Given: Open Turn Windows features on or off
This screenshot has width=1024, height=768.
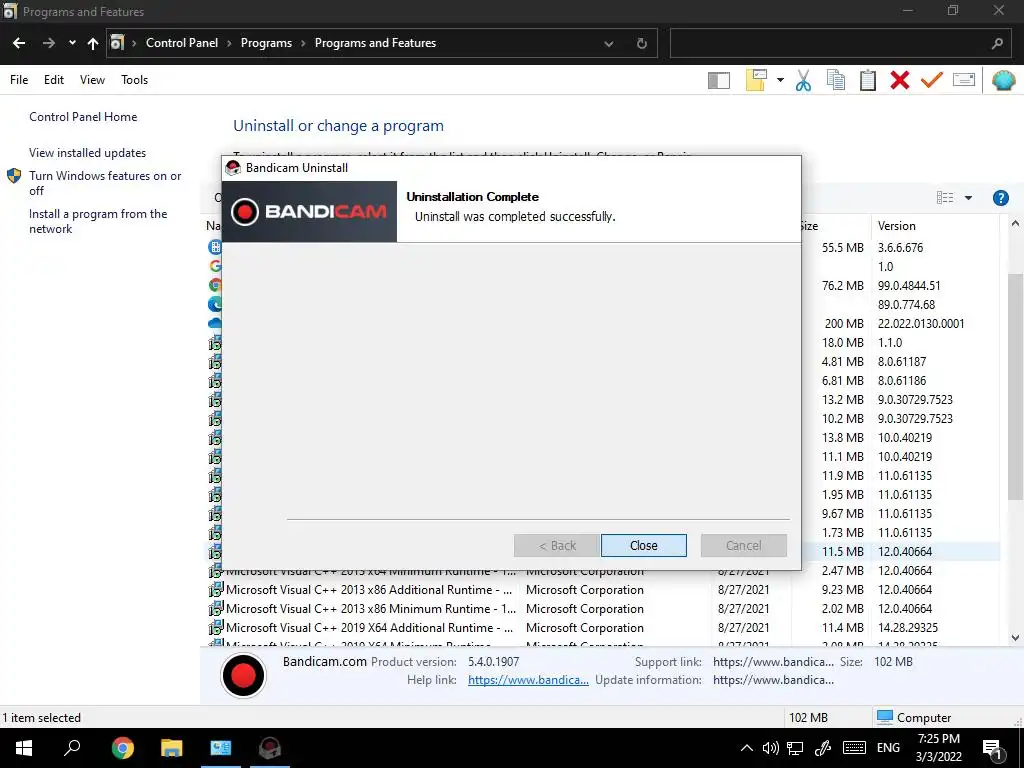Looking at the screenshot, I should tap(105, 184).
